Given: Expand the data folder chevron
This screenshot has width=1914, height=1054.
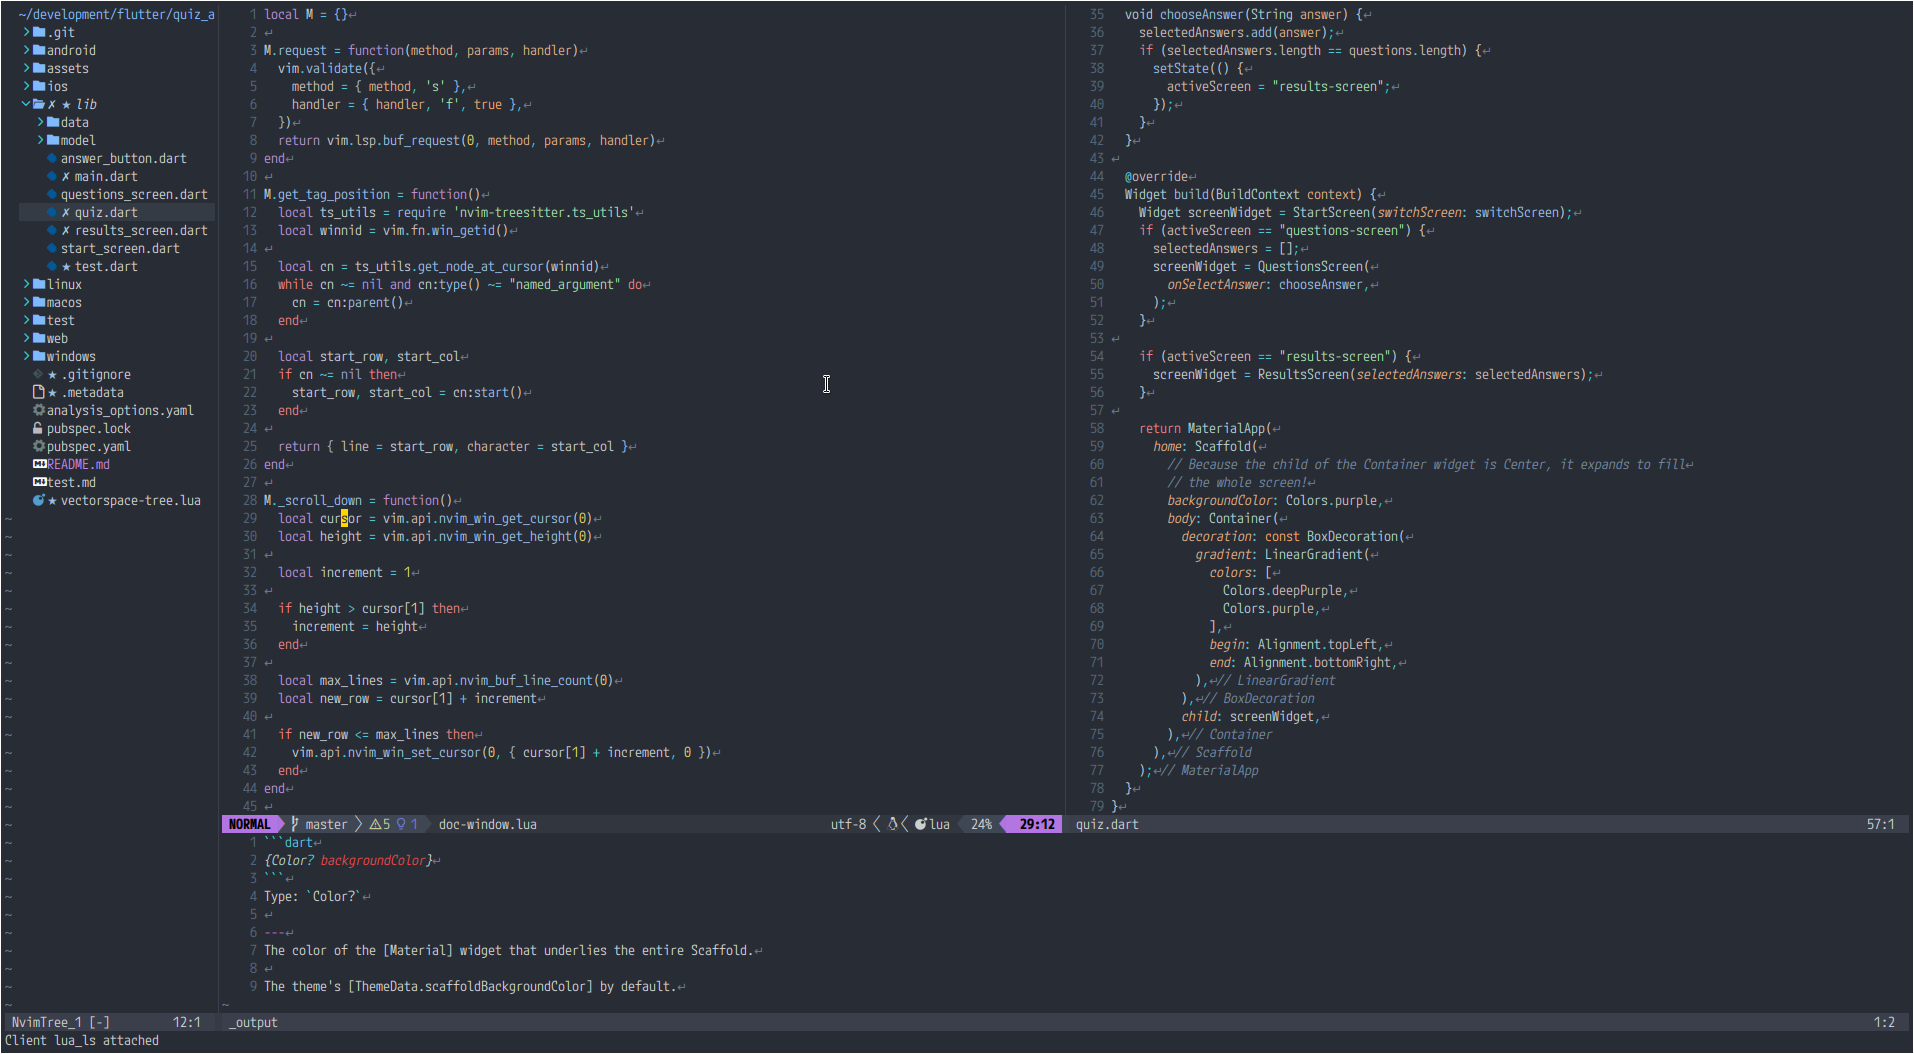Looking at the screenshot, I should [x=40, y=122].
